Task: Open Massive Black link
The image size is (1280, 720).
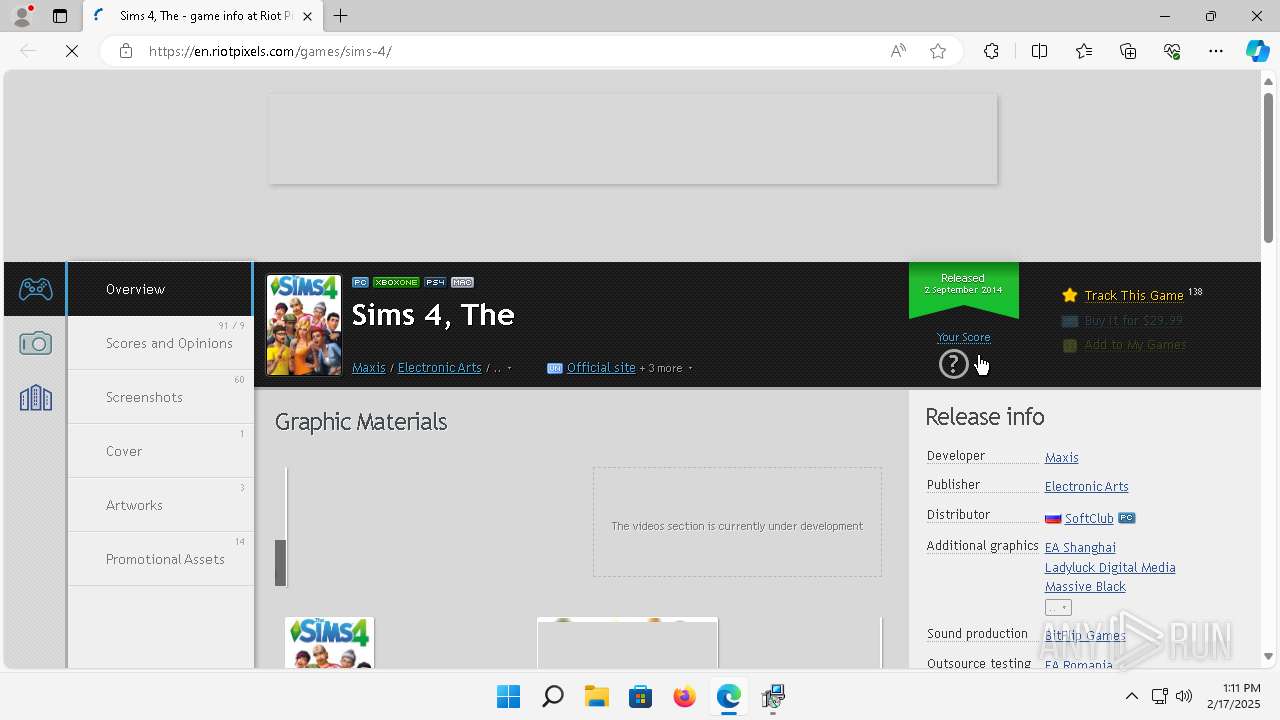Action: point(1085,587)
